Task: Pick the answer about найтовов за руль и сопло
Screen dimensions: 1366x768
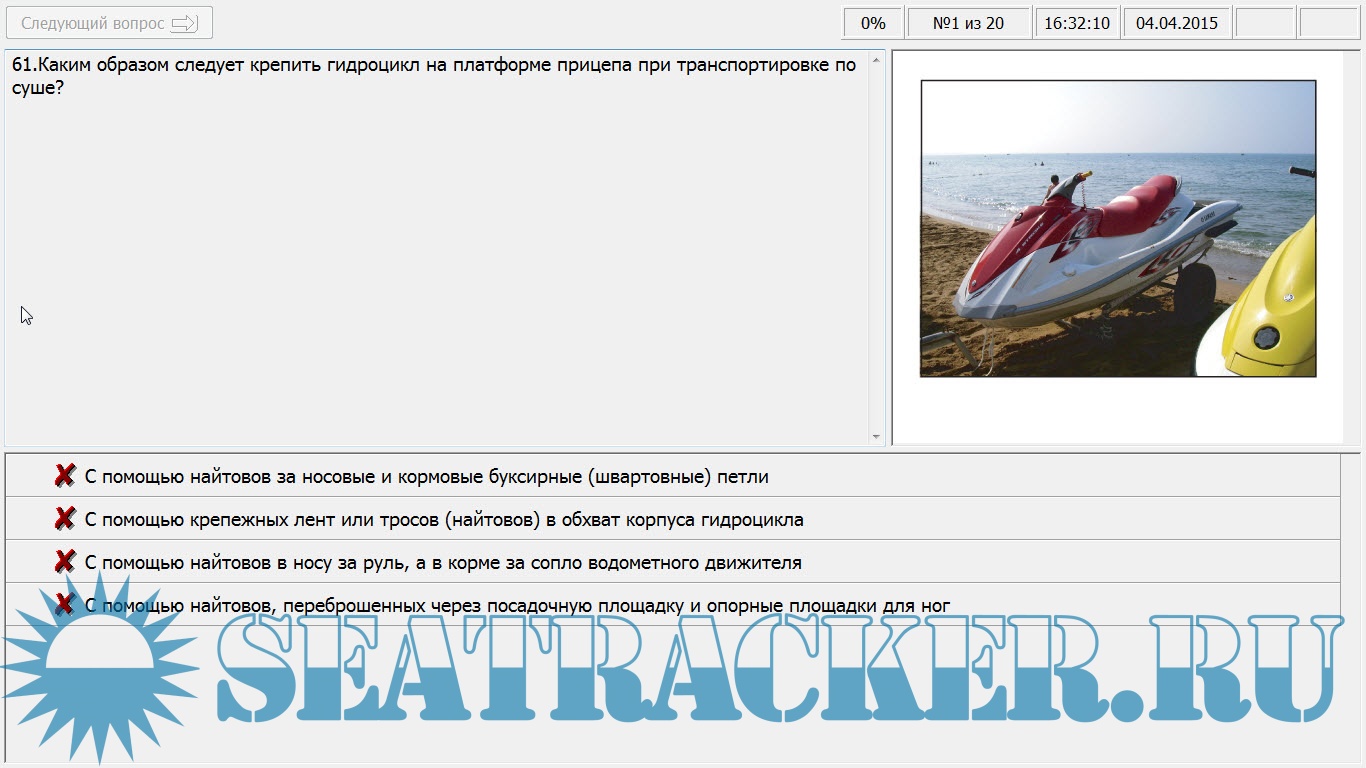Action: tap(443, 563)
